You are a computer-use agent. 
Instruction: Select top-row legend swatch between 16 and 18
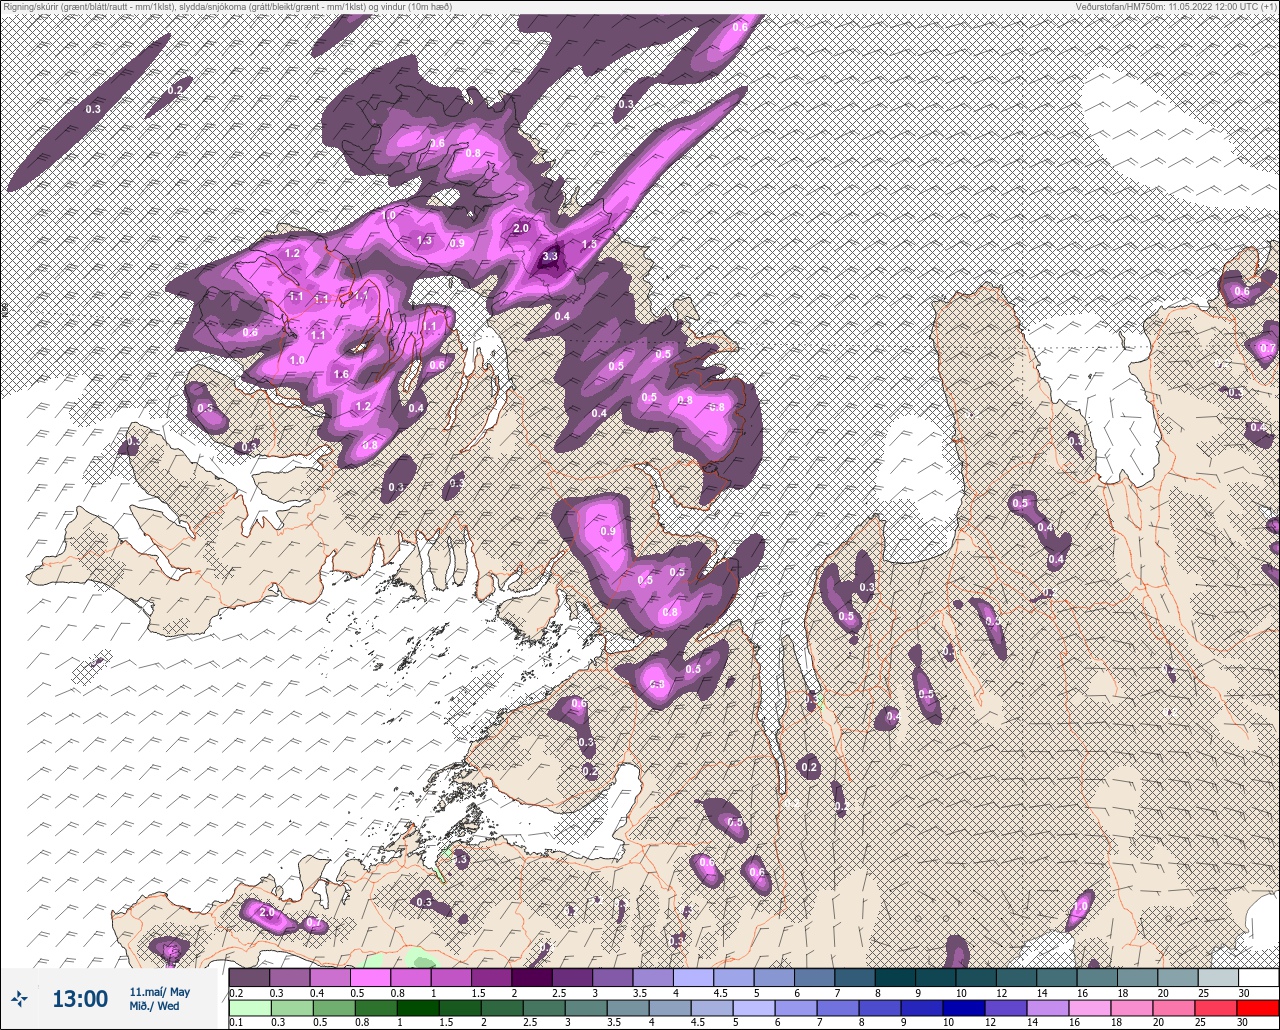[1096, 977]
